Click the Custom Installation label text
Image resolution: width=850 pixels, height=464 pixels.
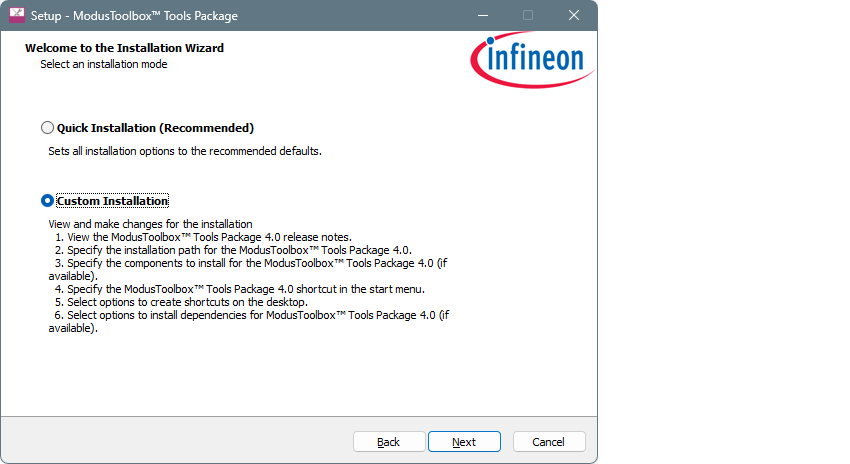[x=113, y=201]
